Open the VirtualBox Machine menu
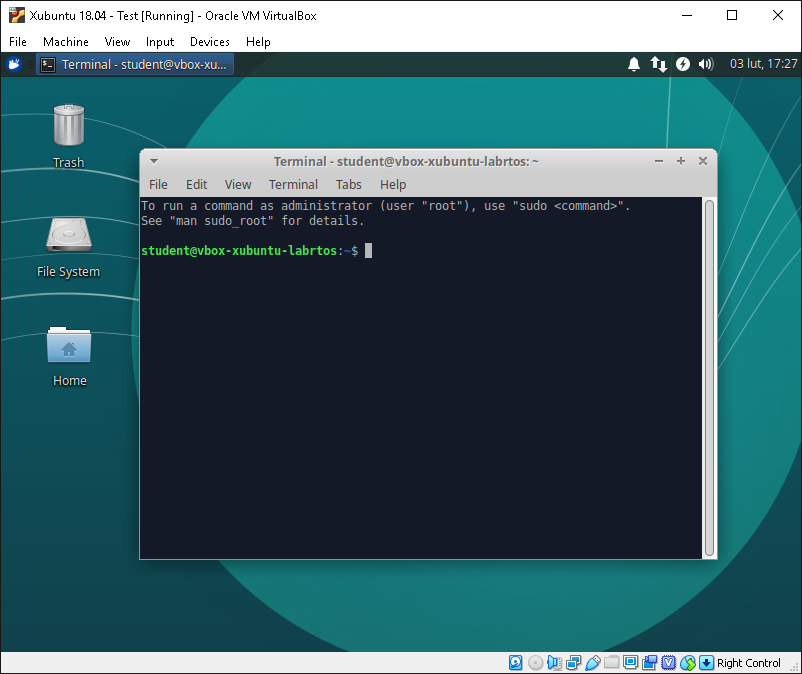The height and width of the screenshot is (674, 802). [x=65, y=41]
